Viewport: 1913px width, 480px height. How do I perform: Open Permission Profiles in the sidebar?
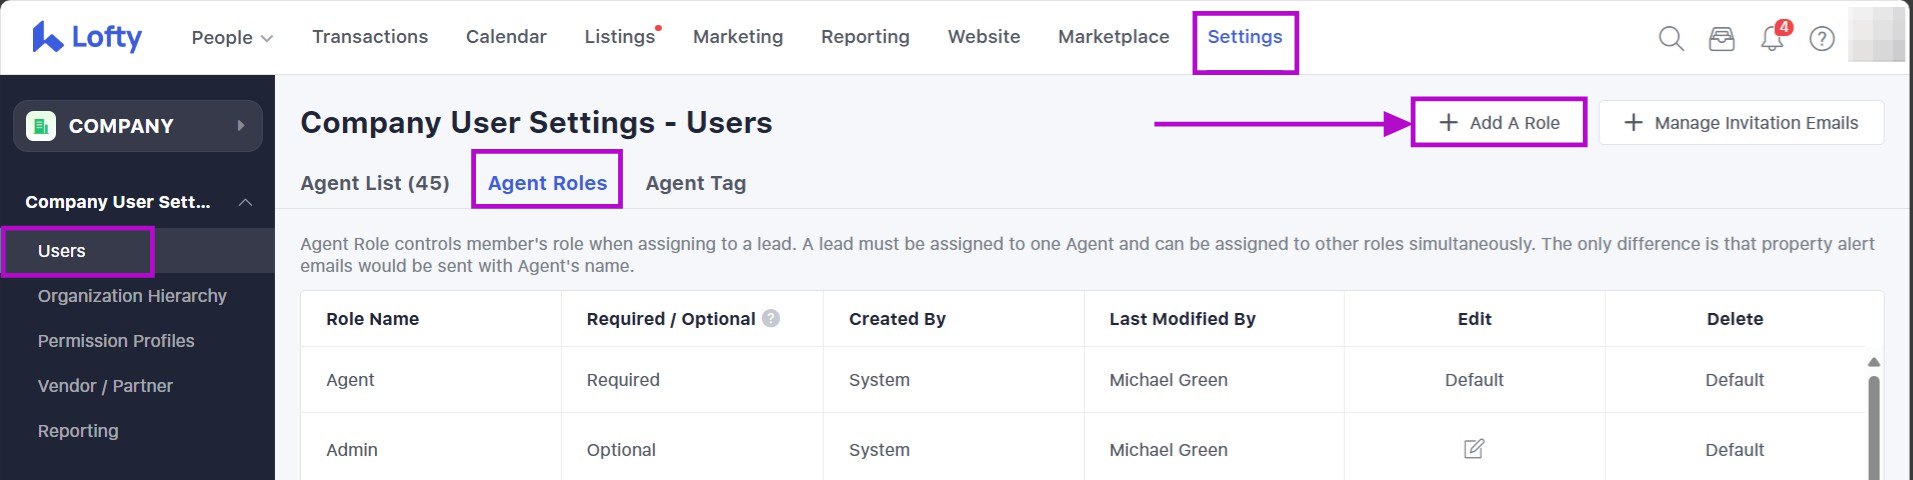[x=116, y=341]
